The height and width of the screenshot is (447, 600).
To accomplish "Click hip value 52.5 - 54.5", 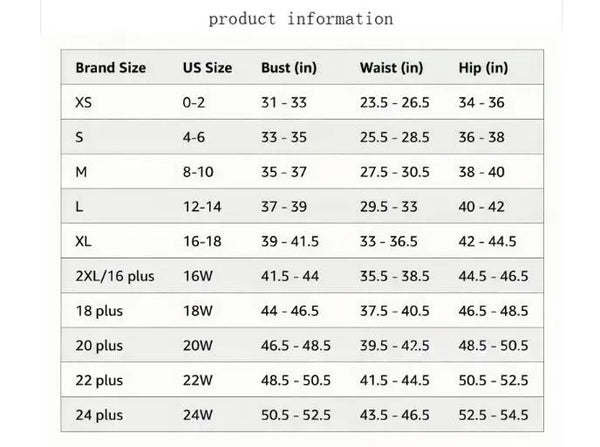I will click(x=494, y=415).
